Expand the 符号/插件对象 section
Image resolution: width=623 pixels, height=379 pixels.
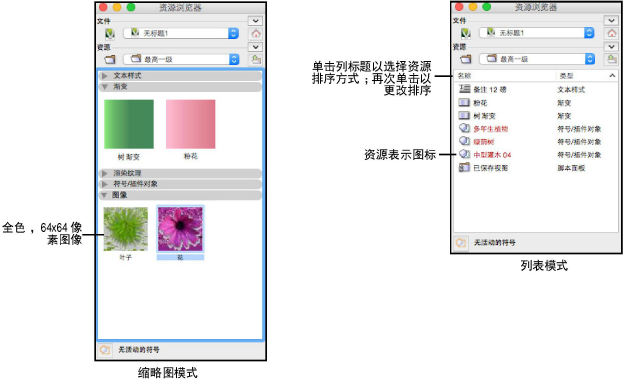tap(104, 184)
